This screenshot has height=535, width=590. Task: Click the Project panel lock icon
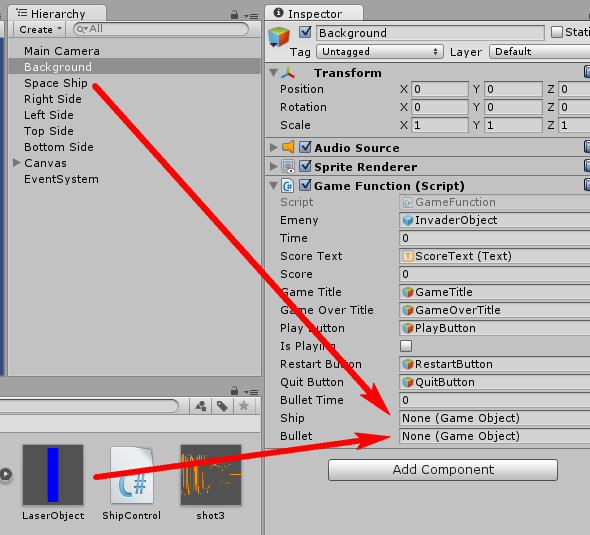click(x=234, y=391)
